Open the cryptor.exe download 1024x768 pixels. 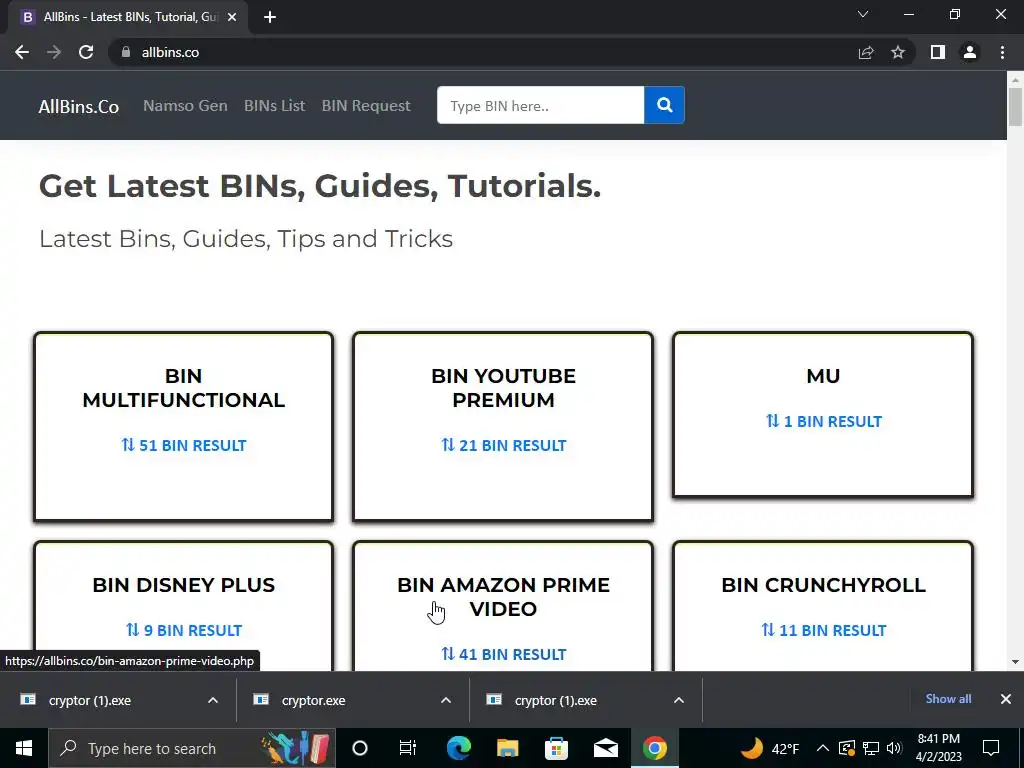313,700
